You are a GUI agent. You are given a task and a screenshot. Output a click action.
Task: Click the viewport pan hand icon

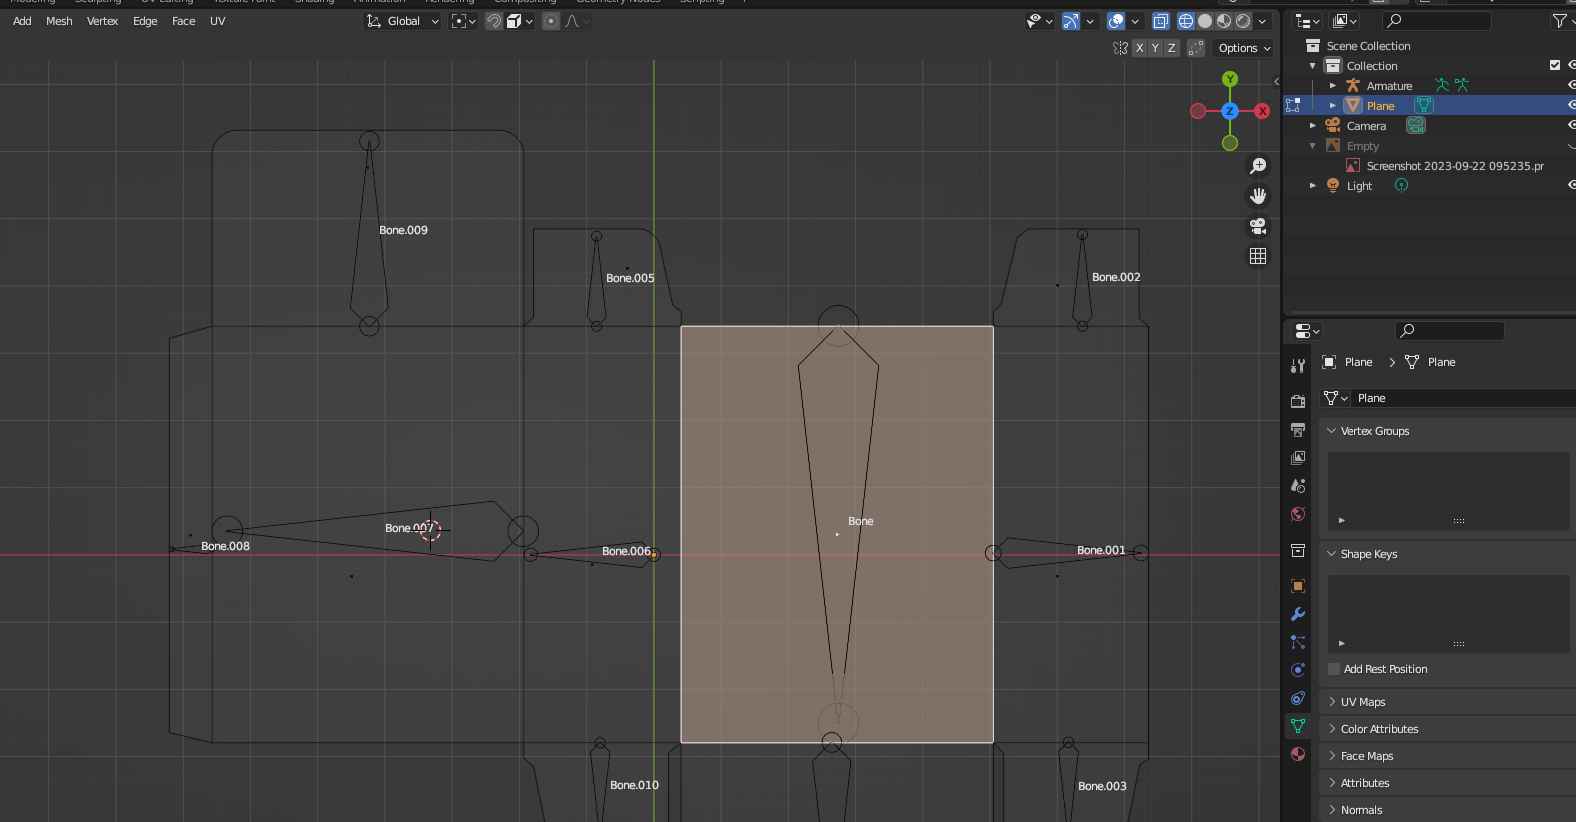(x=1258, y=196)
